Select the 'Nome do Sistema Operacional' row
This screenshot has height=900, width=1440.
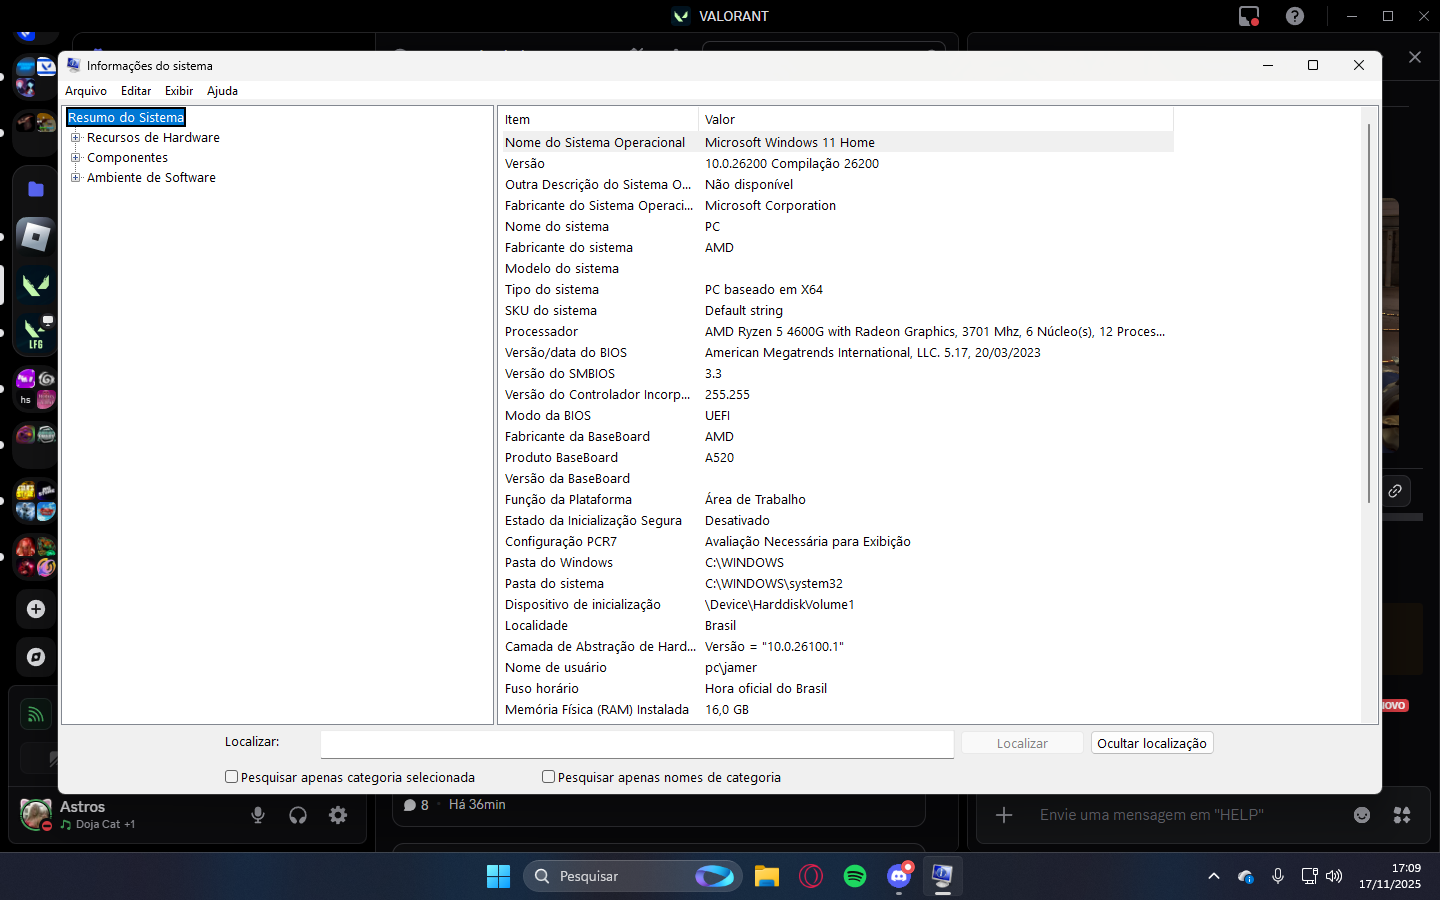click(x=836, y=143)
